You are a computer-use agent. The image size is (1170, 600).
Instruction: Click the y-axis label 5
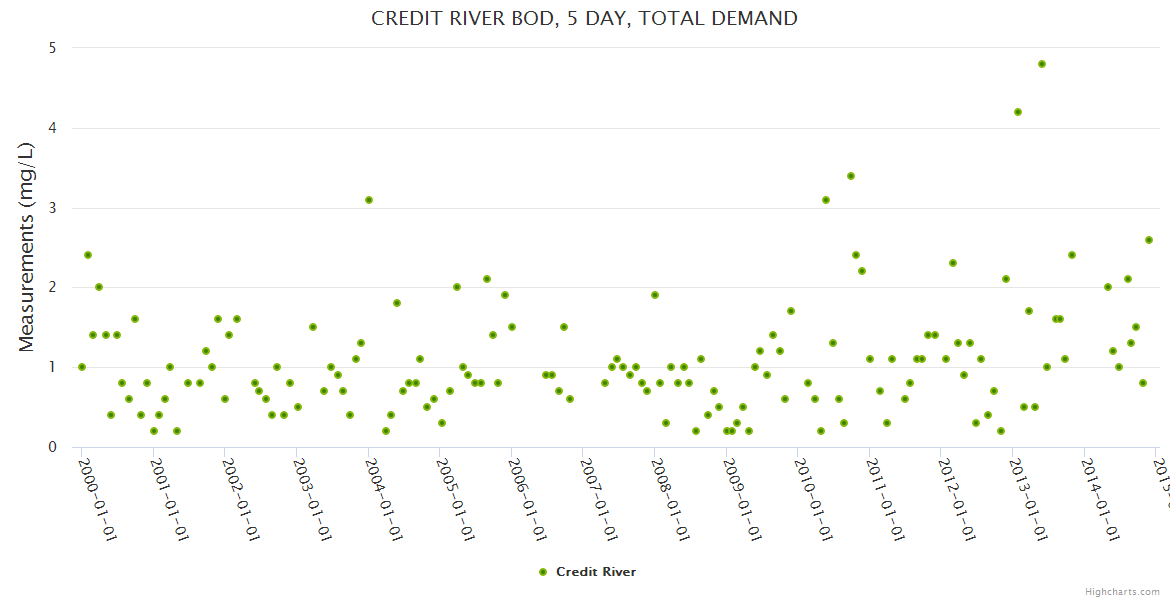52,48
